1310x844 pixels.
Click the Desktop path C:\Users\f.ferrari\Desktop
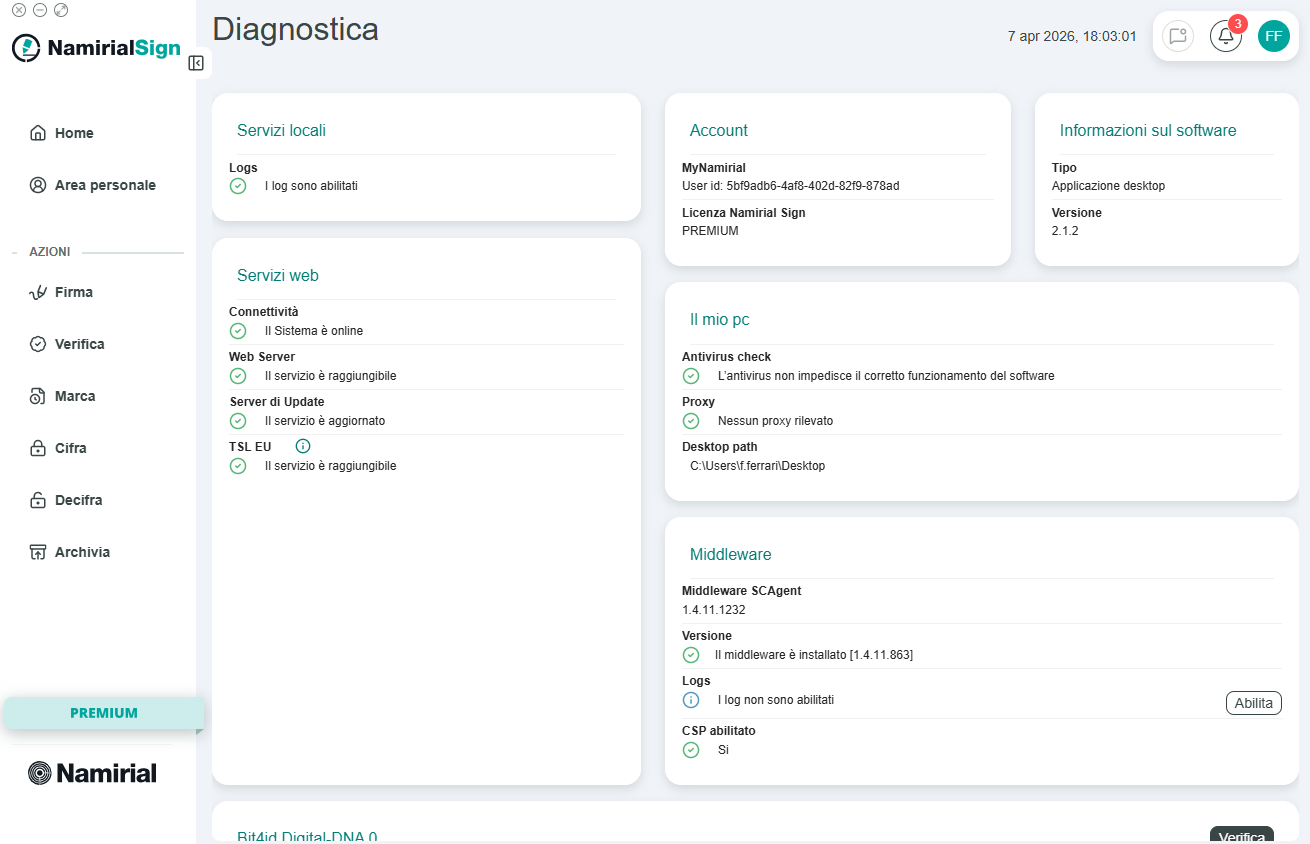click(757, 466)
